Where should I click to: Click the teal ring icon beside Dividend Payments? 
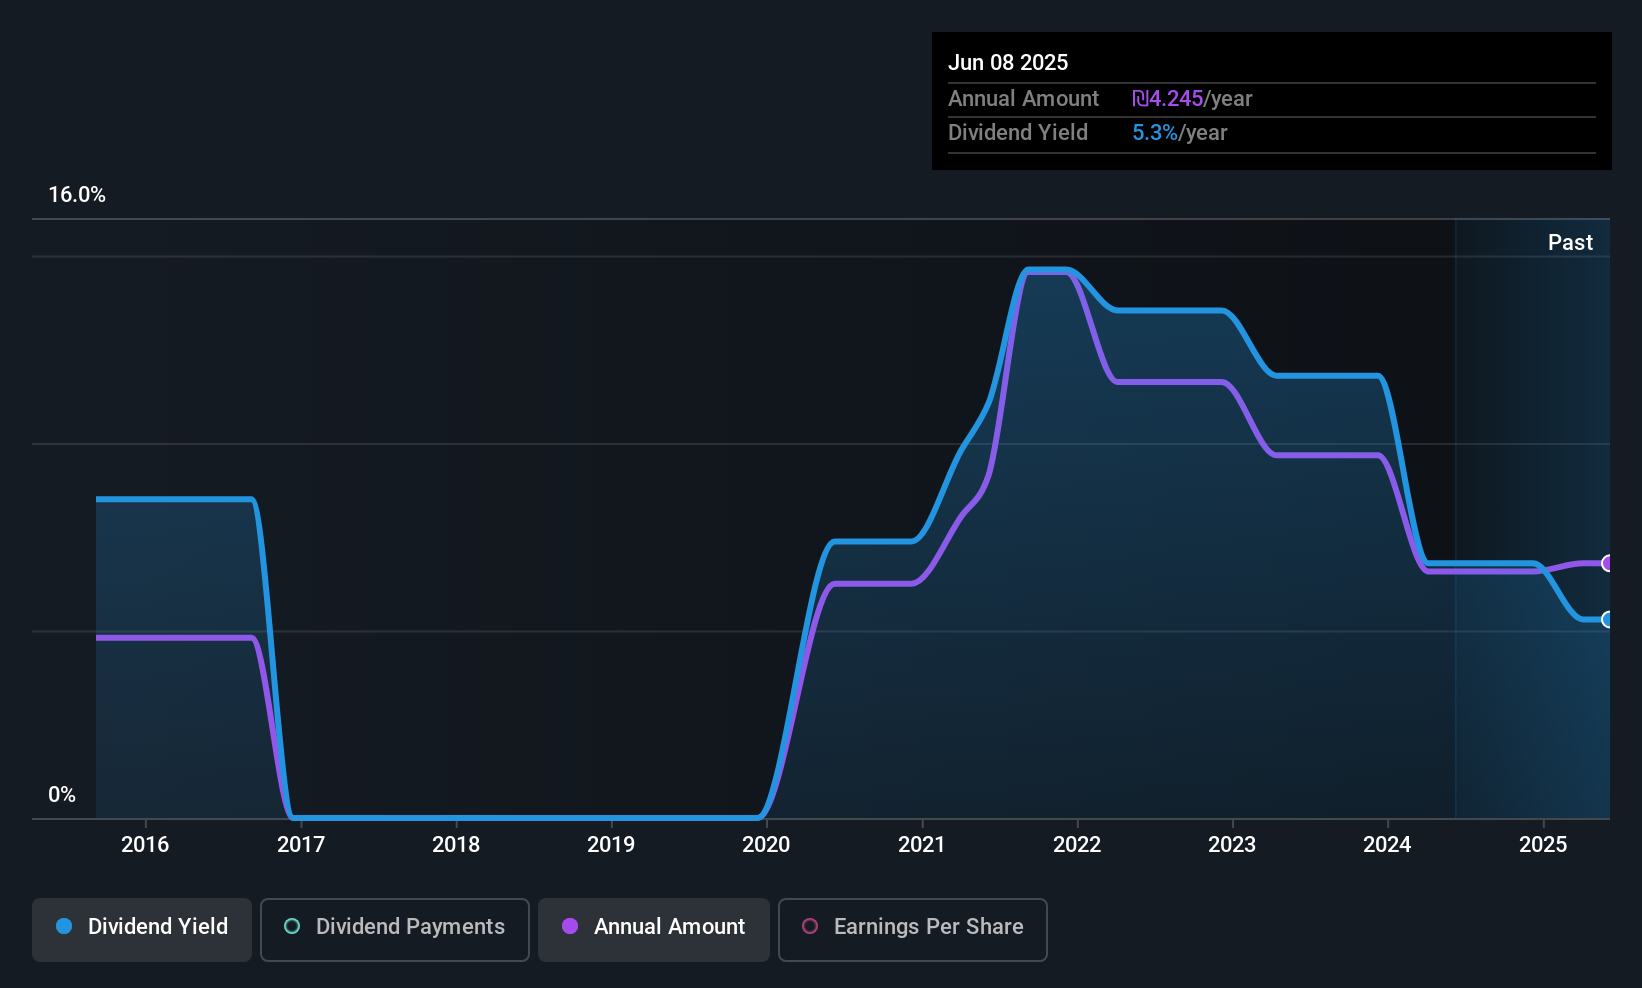[292, 927]
